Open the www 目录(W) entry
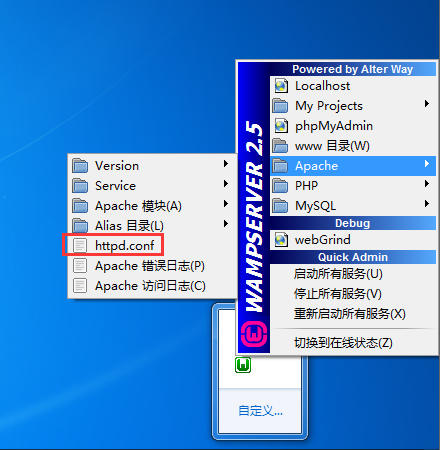 pyautogui.click(x=353, y=146)
